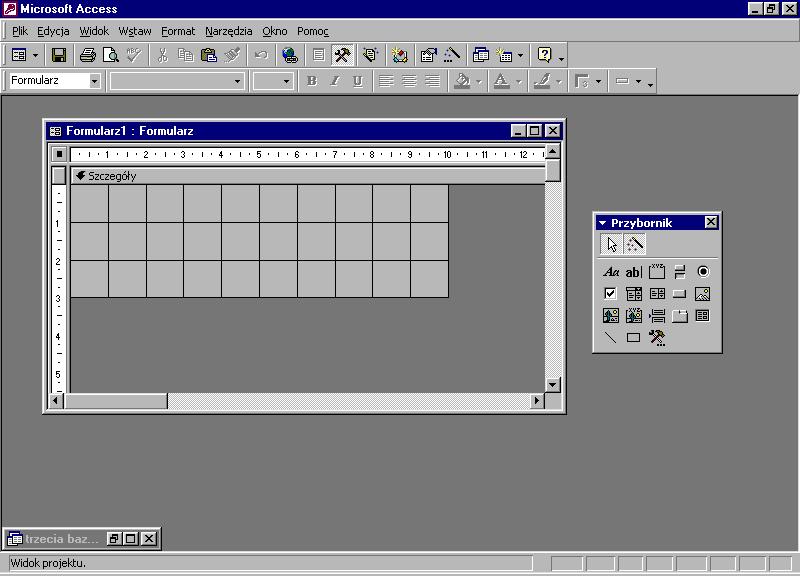The width and height of the screenshot is (800, 576).
Task: Choose the Option Group tool
Action: (657, 272)
